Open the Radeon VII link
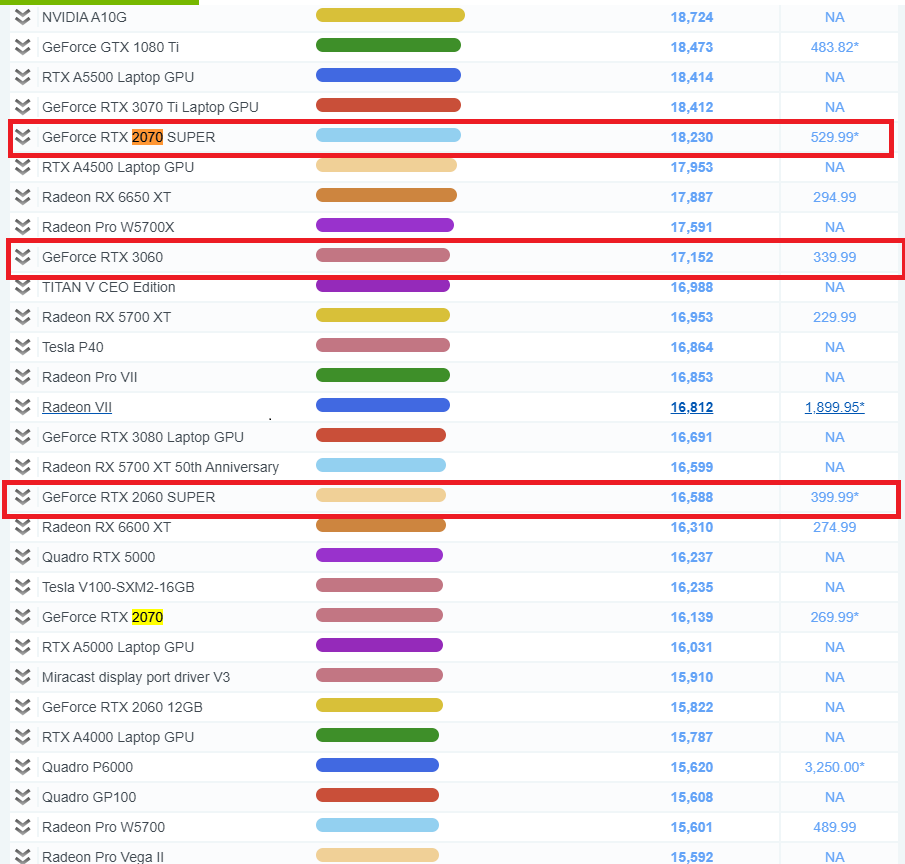 click(77, 407)
